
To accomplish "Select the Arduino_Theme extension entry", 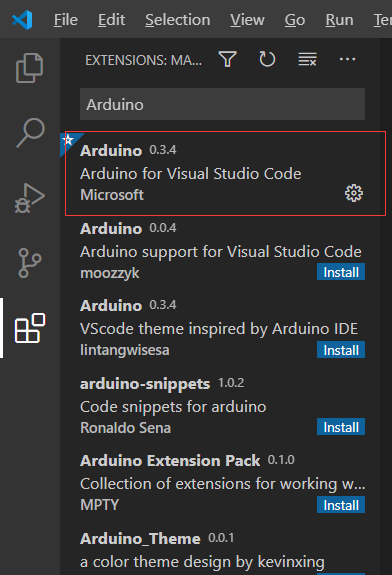I will [222, 552].
